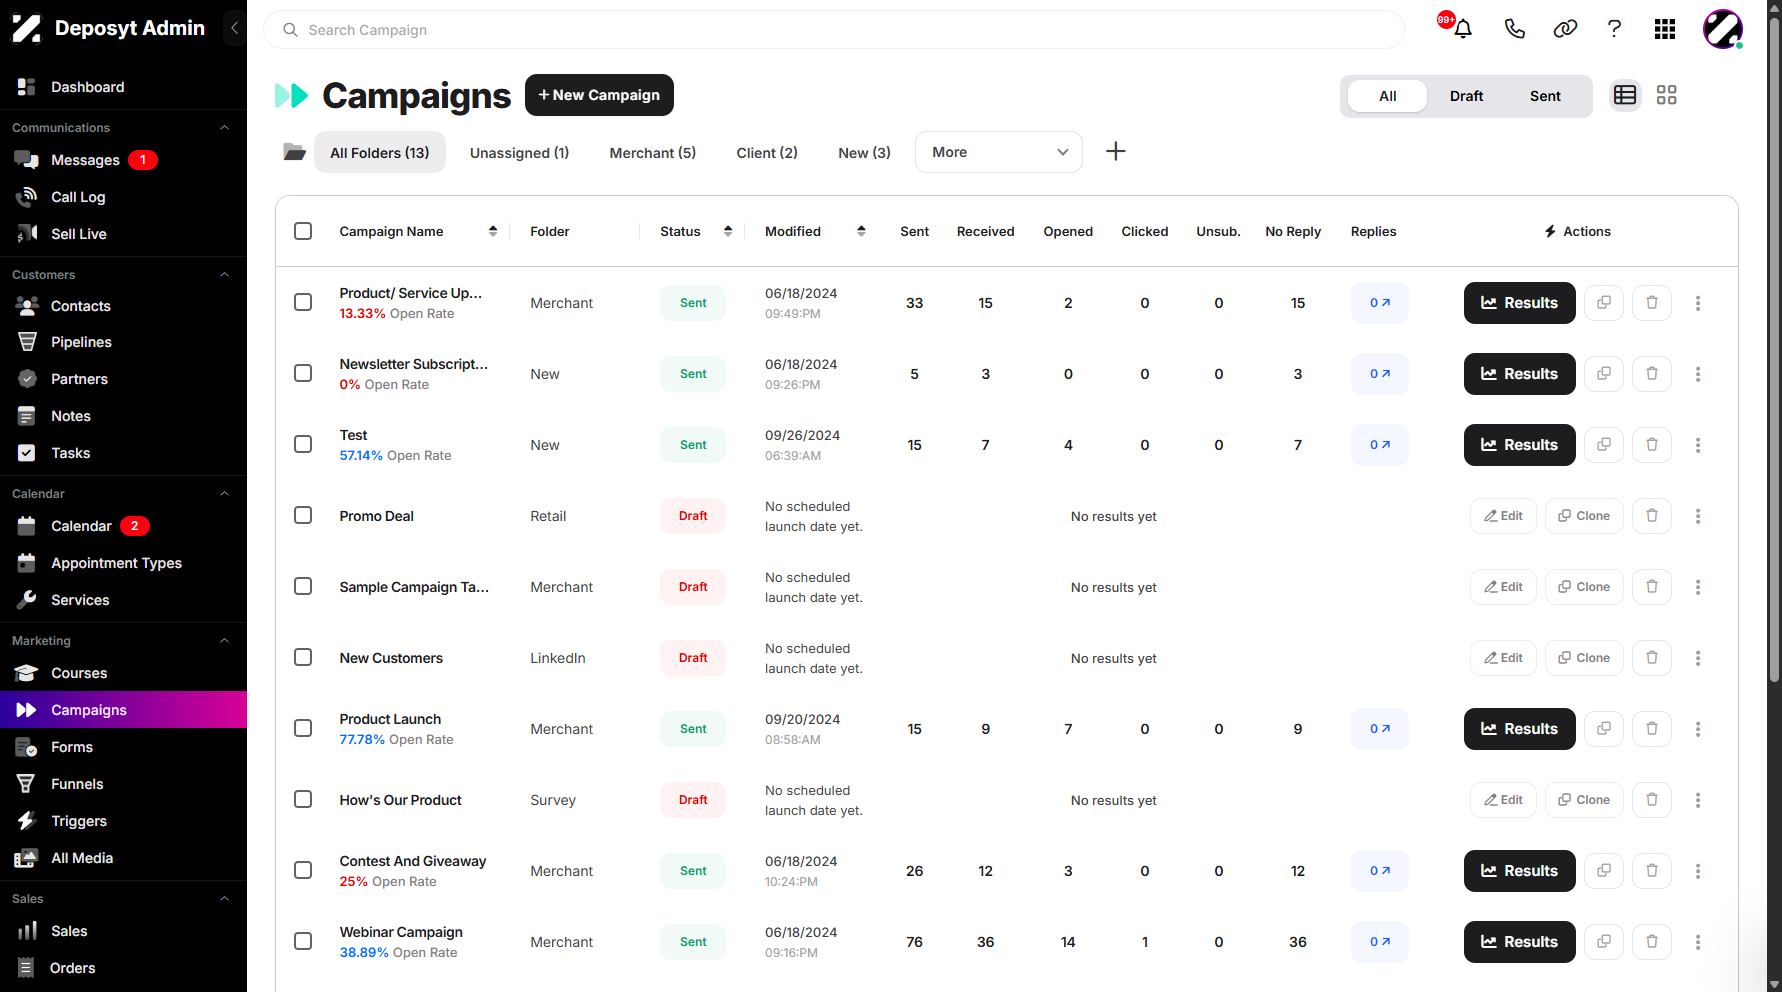View replies for Product Launch
The height and width of the screenshot is (992, 1782).
click(x=1380, y=729)
